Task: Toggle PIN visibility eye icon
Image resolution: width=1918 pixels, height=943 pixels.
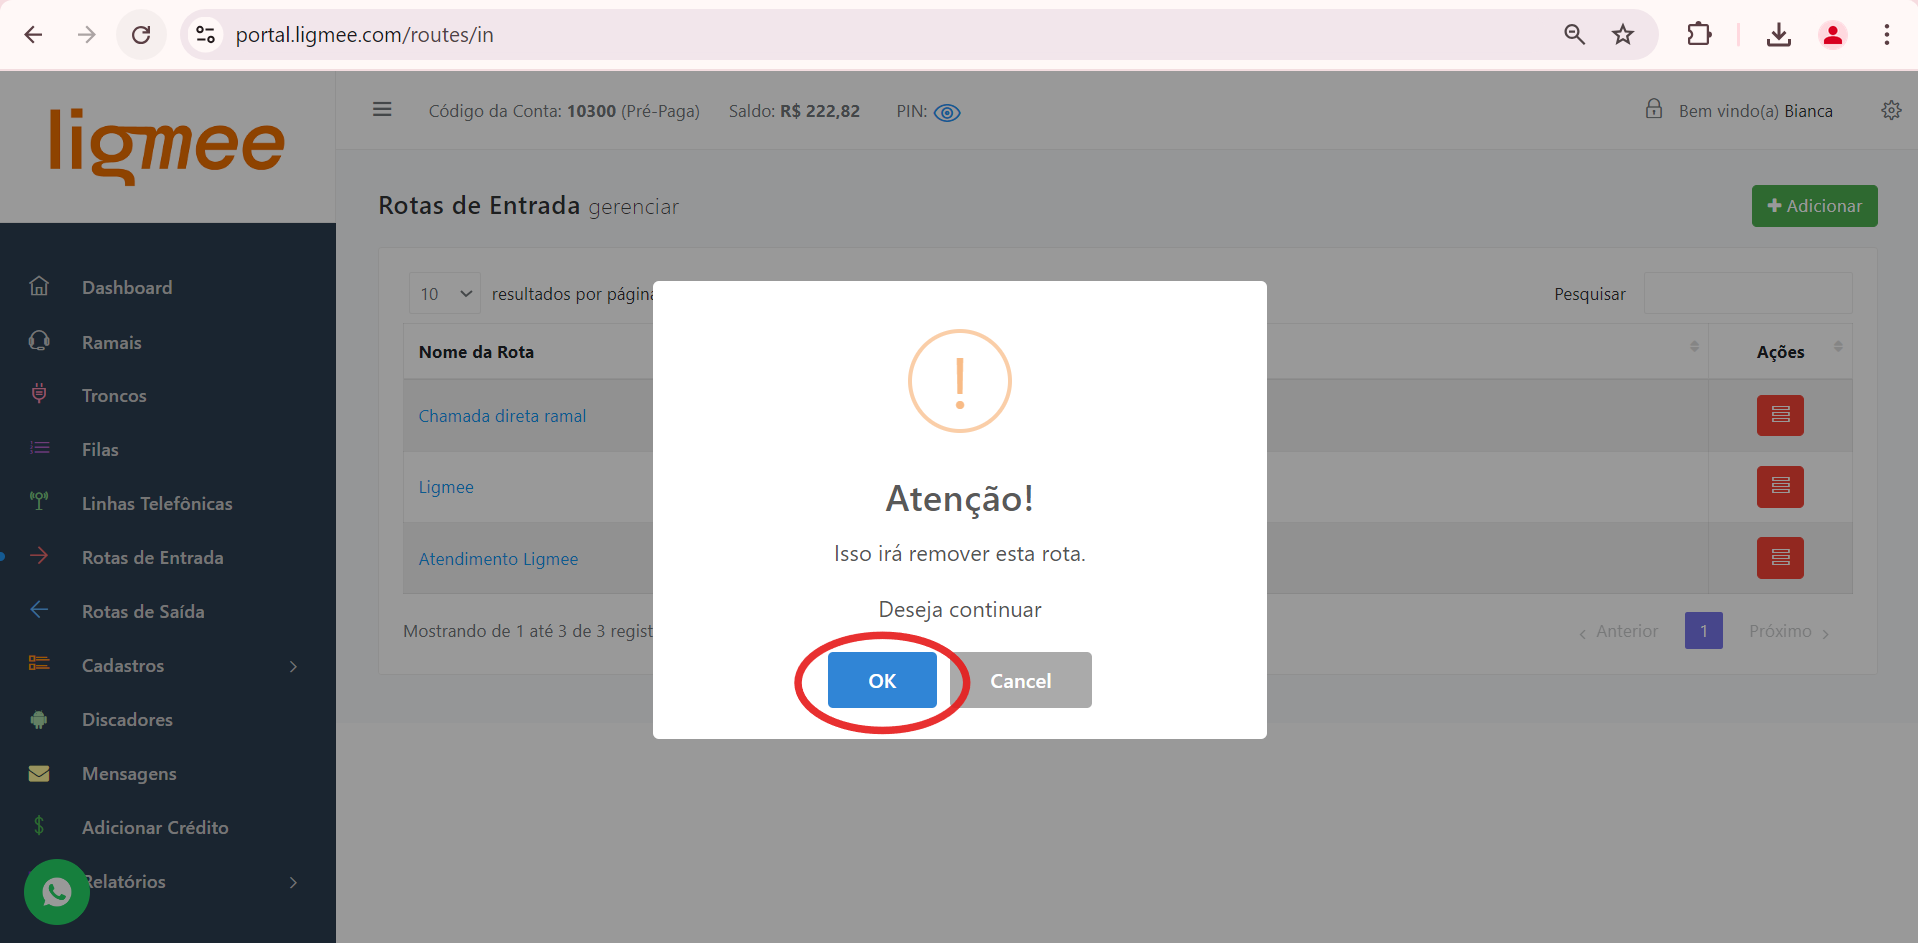Action: tap(946, 112)
